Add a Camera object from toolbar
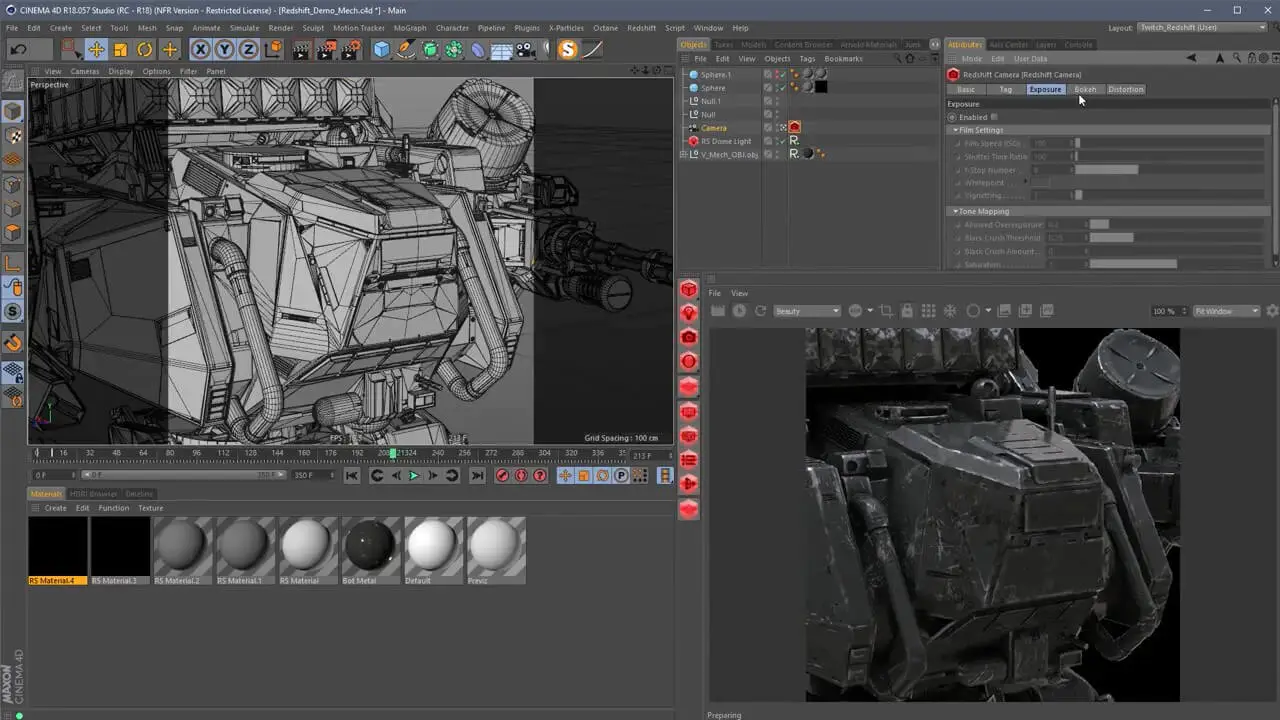Screen dimensions: 1280x720 tap(526, 49)
